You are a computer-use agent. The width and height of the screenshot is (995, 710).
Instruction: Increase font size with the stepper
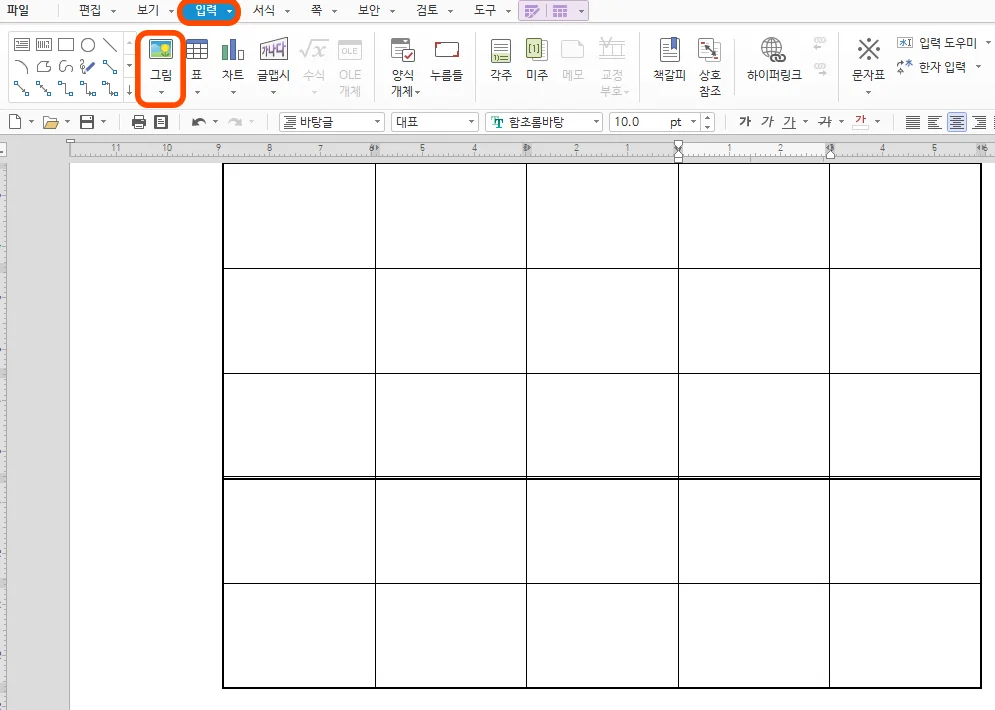(708, 117)
